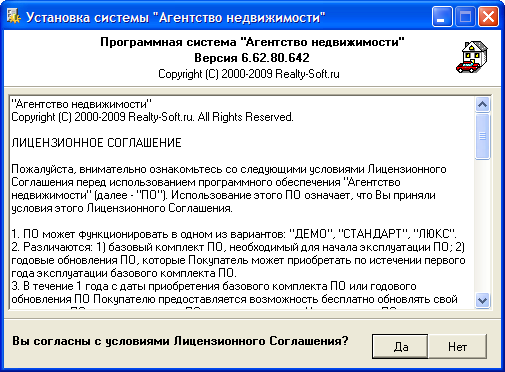
Task: Click the Версия 6.62.80.642 text
Action: (252, 58)
